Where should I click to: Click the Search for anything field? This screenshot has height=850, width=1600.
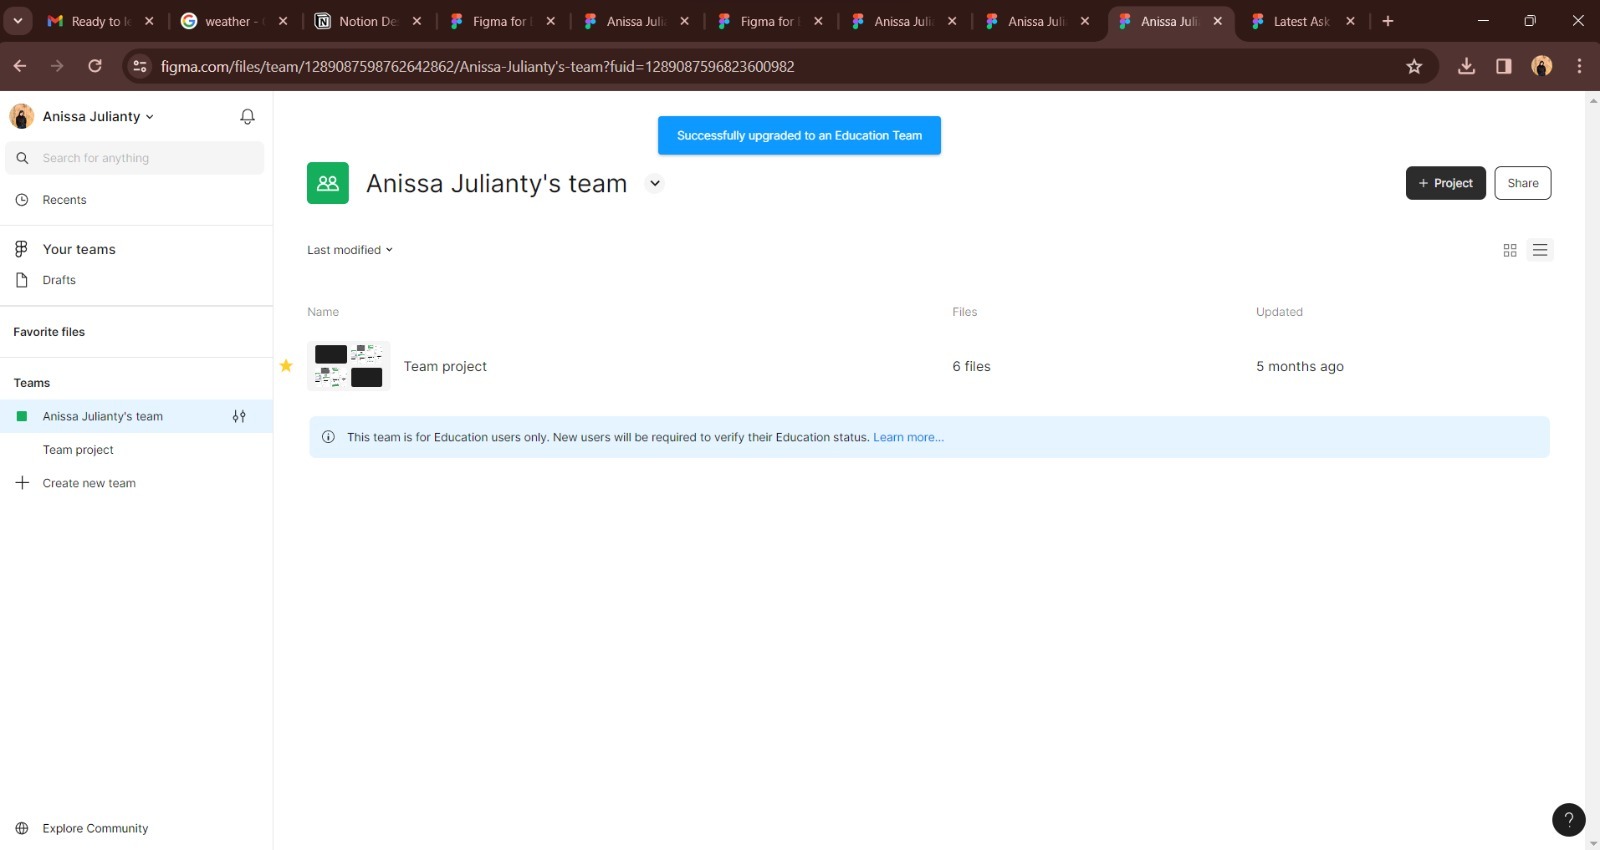click(x=135, y=158)
